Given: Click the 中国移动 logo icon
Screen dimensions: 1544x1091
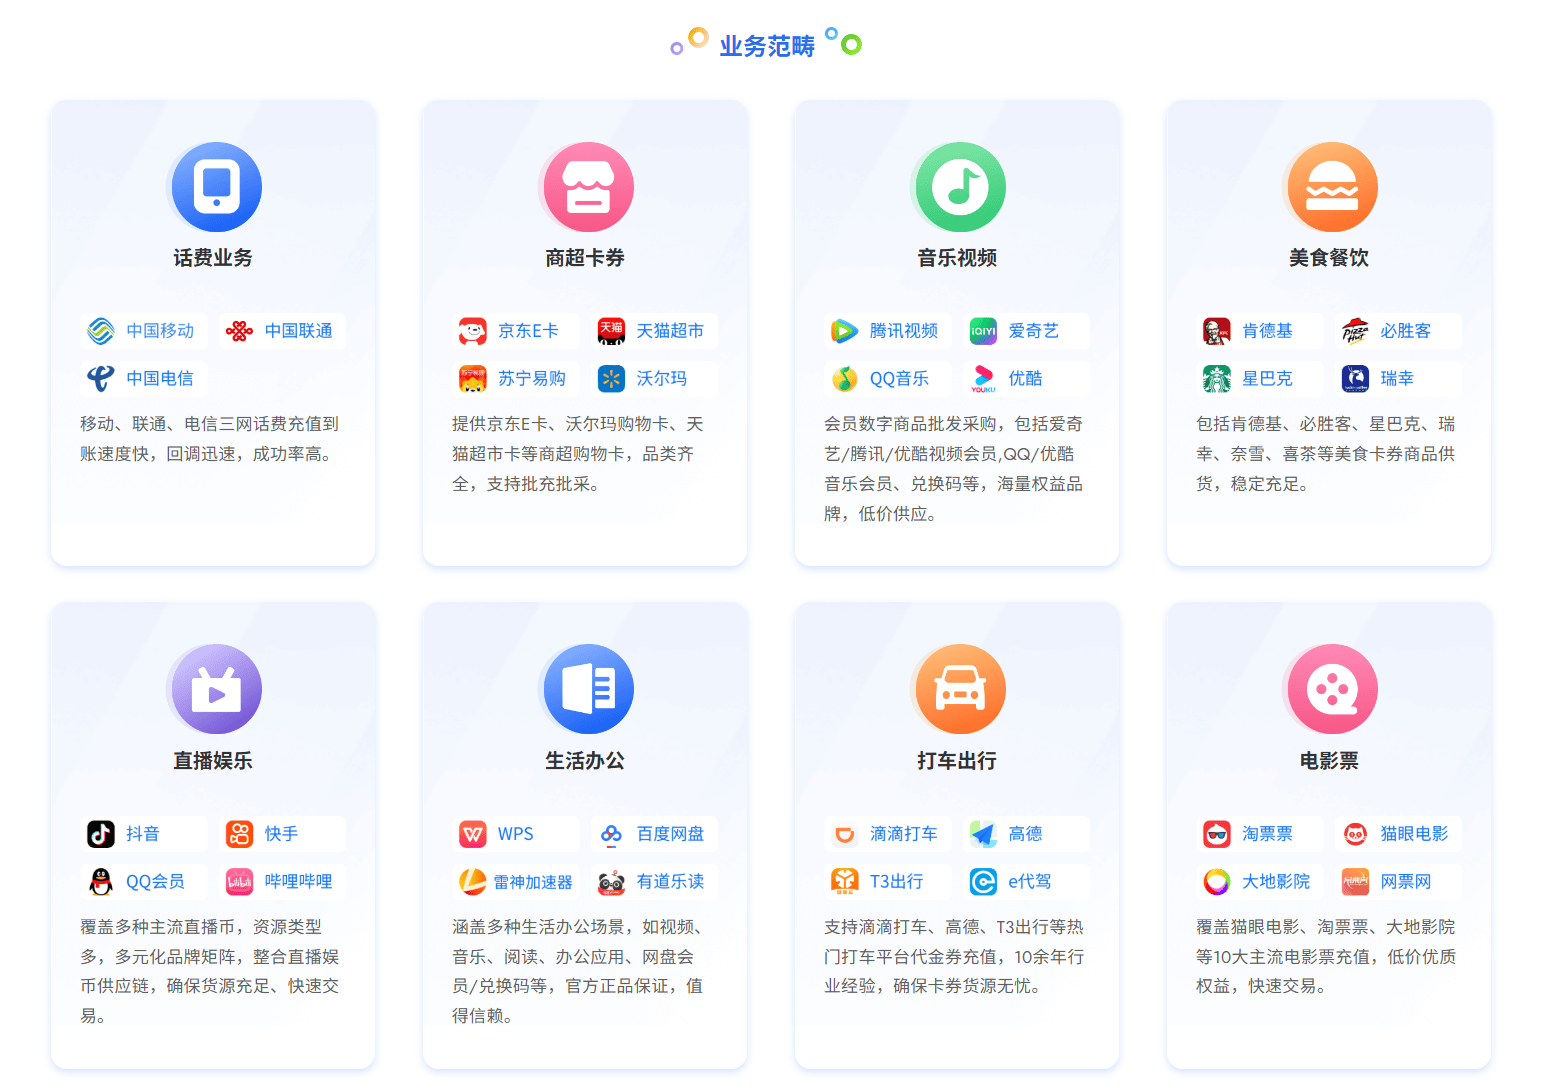Looking at the screenshot, I should [101, 331].
